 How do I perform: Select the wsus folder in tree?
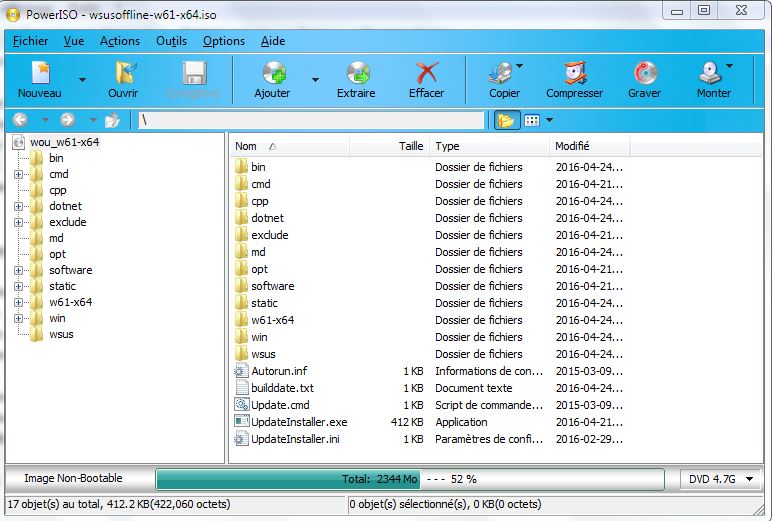coord(61,334)
